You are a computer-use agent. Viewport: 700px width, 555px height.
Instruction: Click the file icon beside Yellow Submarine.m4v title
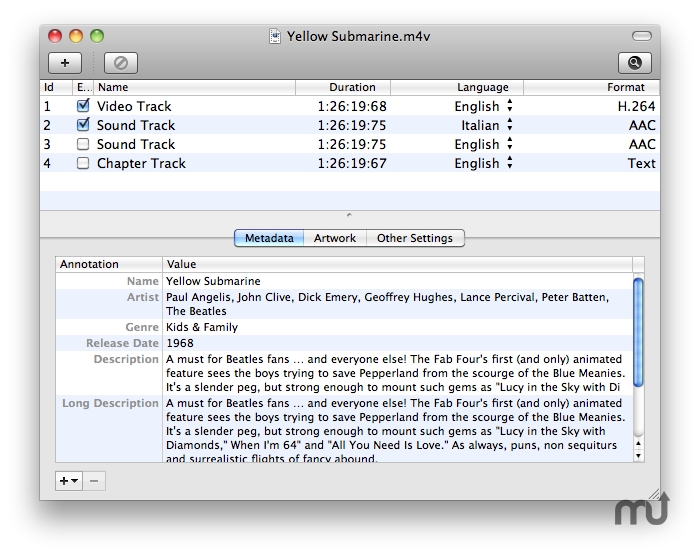tap(275, 36)
